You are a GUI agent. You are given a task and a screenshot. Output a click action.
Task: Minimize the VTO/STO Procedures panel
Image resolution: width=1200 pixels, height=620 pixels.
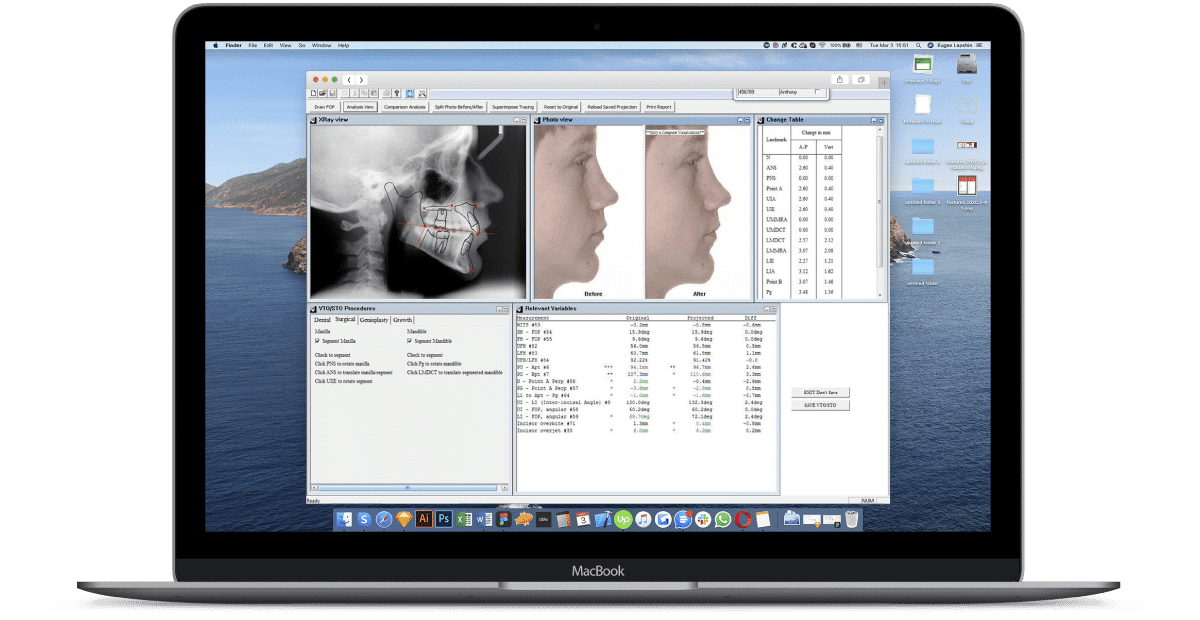coord(498,308)
